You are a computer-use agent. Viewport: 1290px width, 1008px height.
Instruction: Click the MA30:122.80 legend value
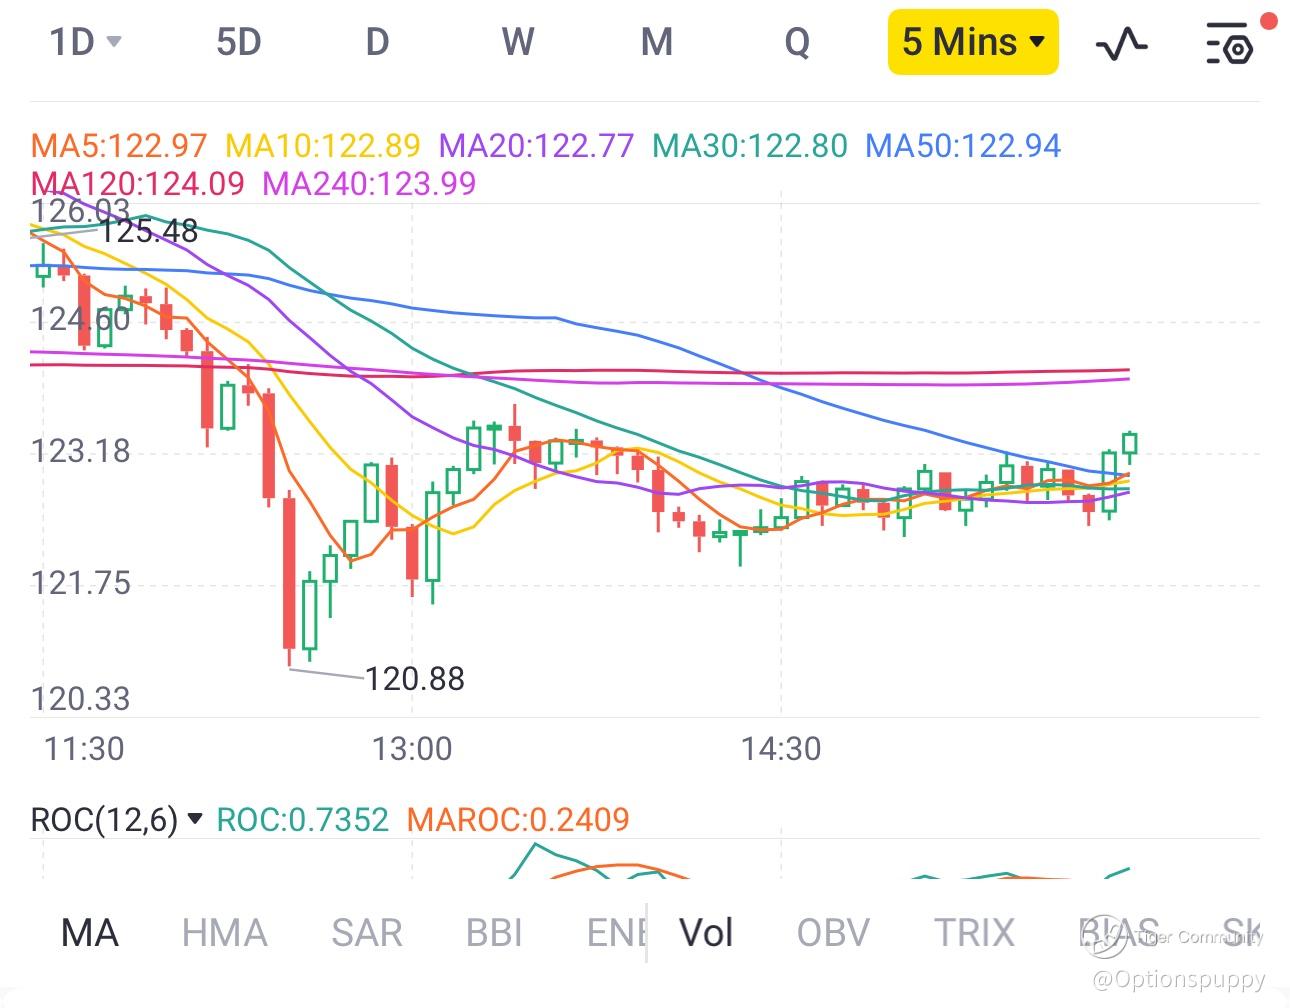point(749,146)
